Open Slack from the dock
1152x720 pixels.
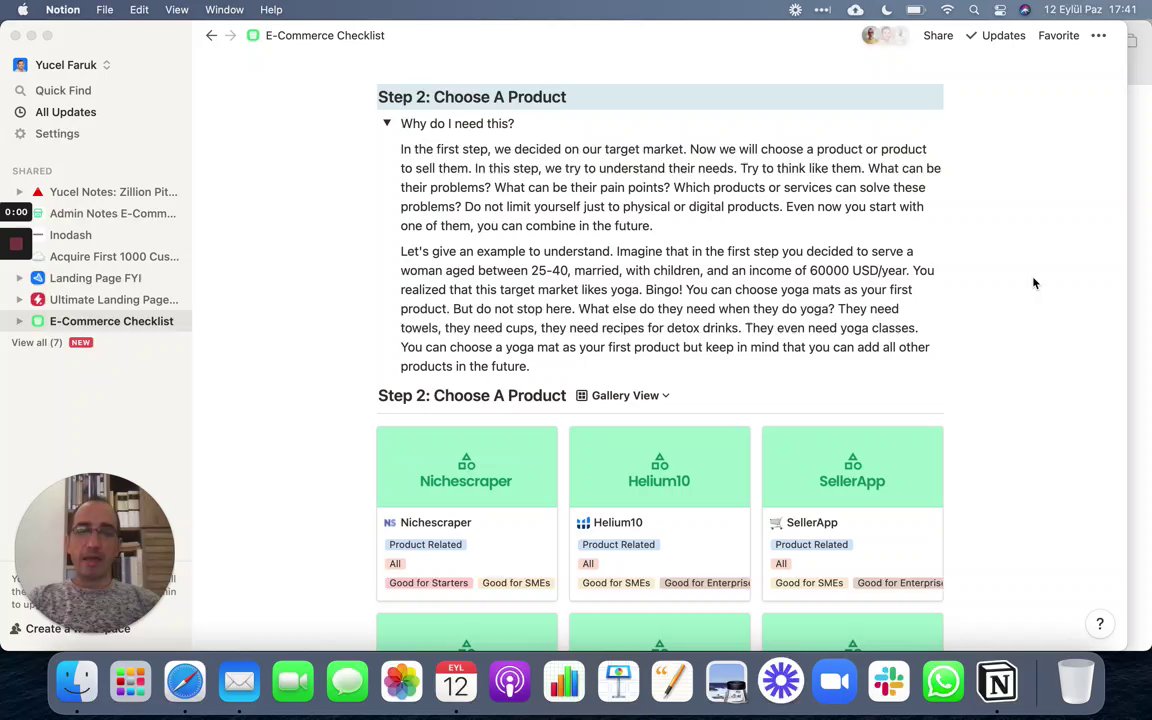889,682
